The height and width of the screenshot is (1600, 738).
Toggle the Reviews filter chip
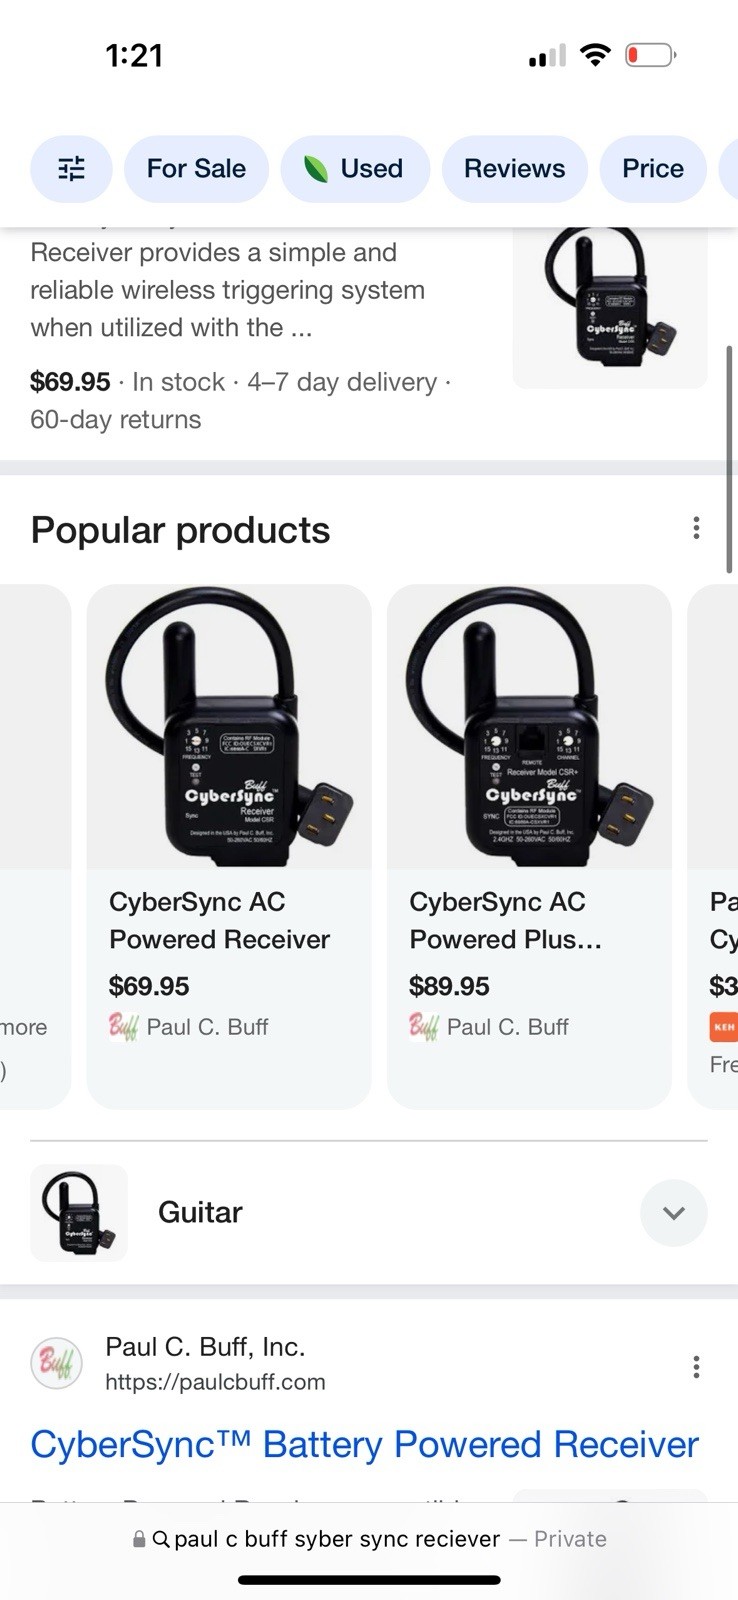[514, 169]
